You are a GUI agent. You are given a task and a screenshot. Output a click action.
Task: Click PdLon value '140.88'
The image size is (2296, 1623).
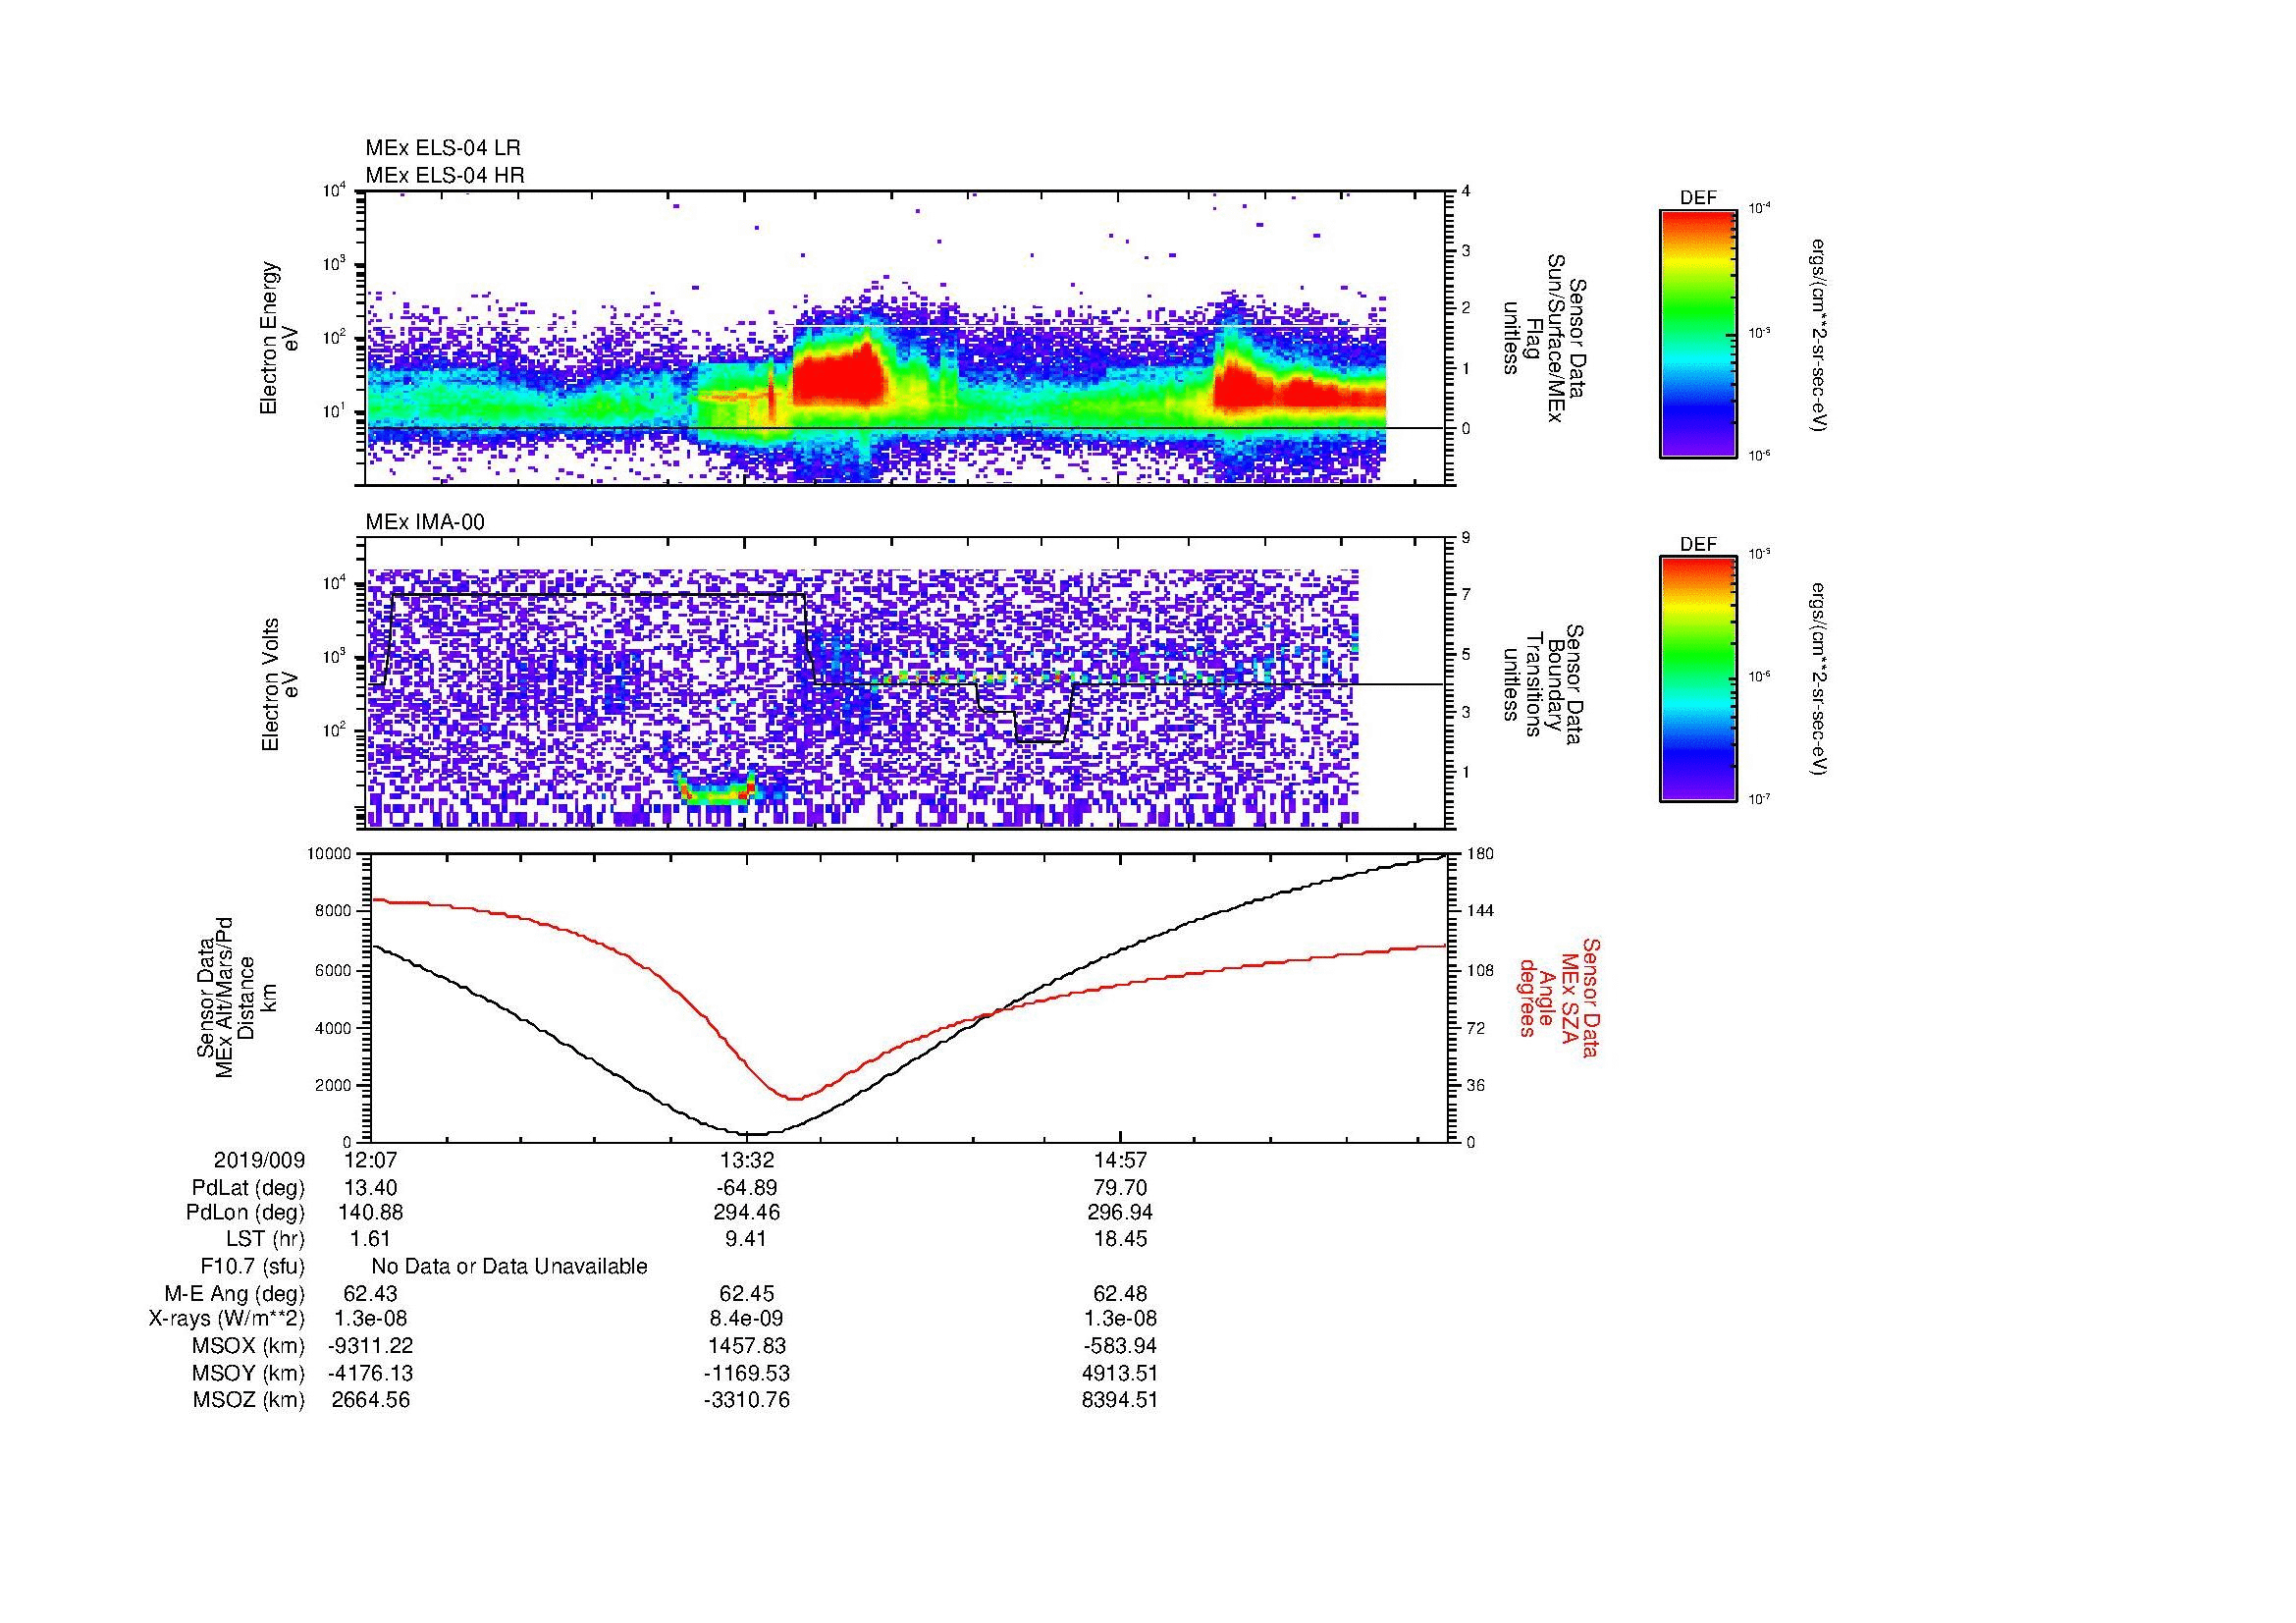[x=370, y=1213]
